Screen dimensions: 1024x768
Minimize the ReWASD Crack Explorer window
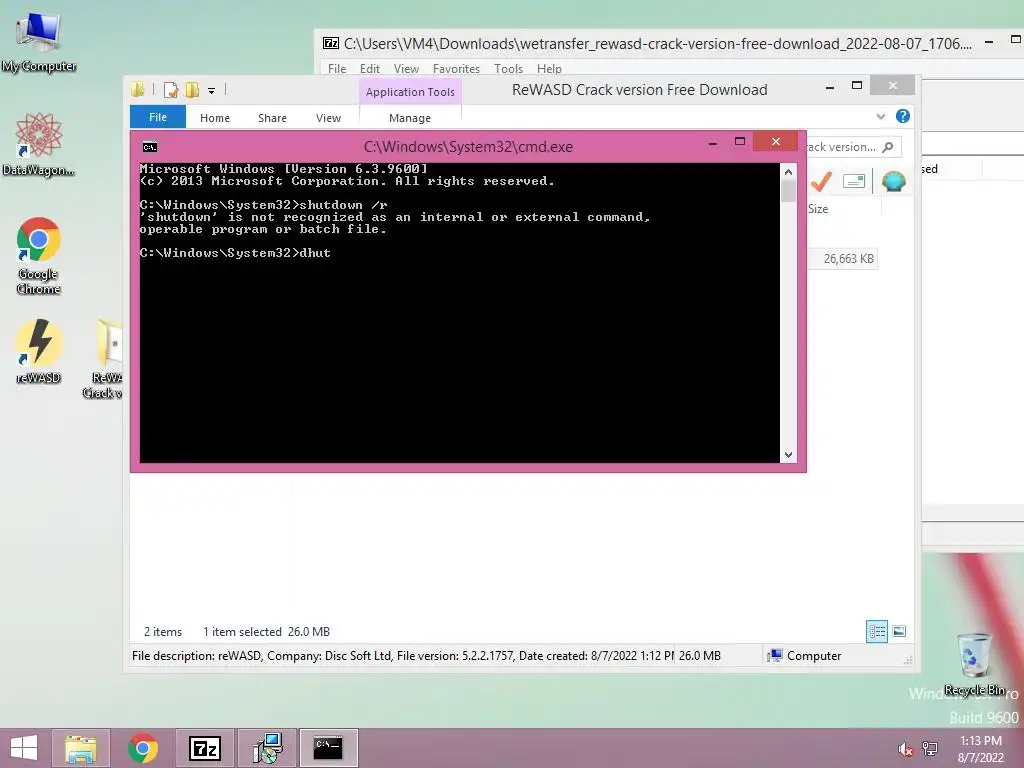coord(829,87)
